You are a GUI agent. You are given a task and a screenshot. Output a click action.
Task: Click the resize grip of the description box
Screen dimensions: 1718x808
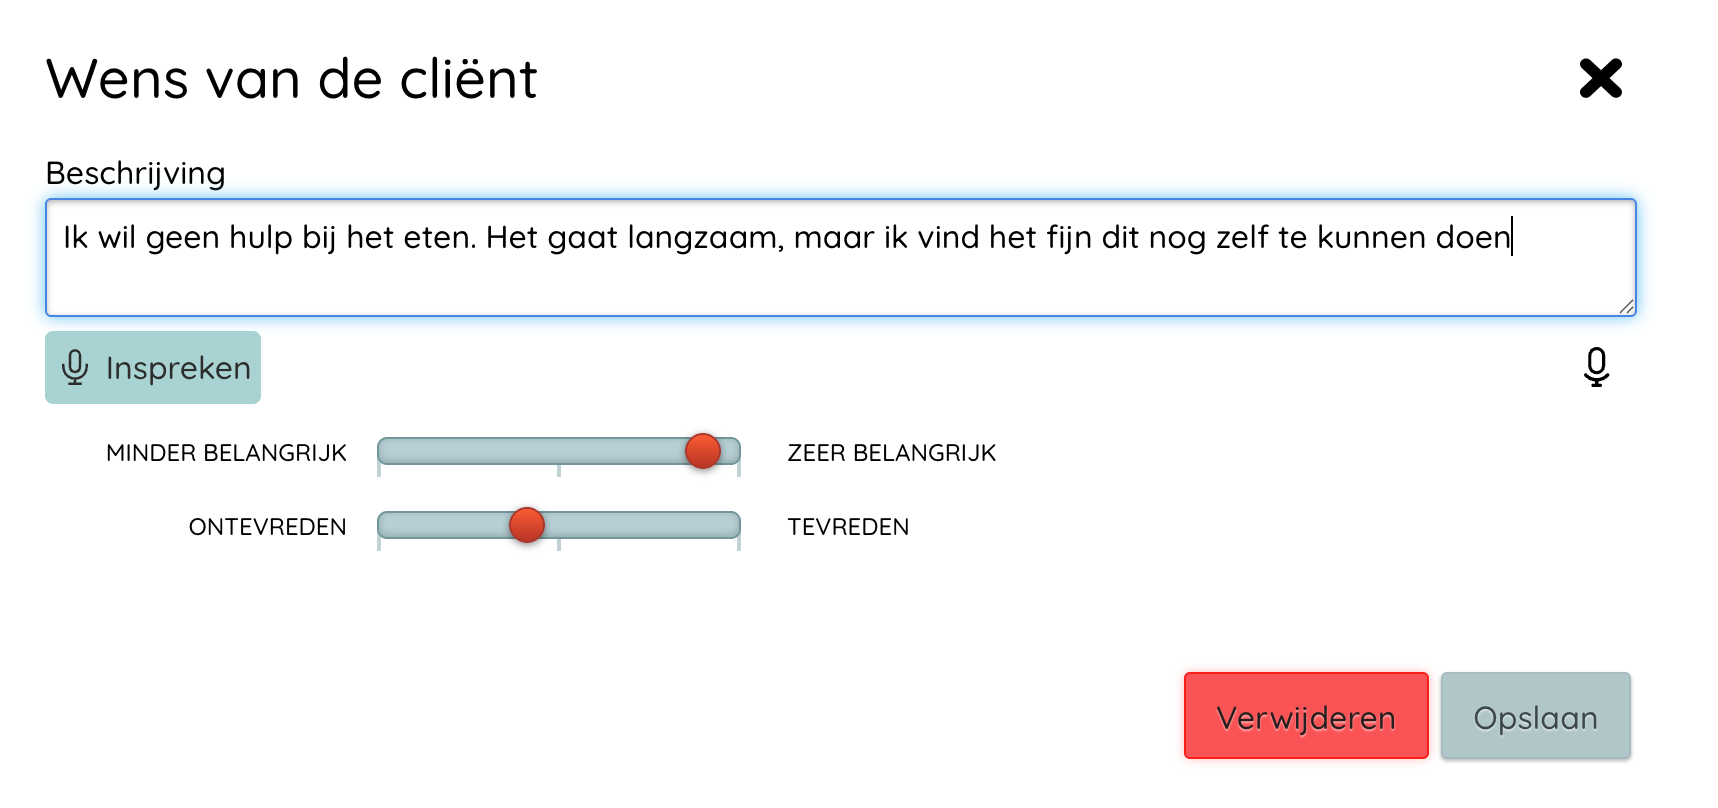[1626, 307]
